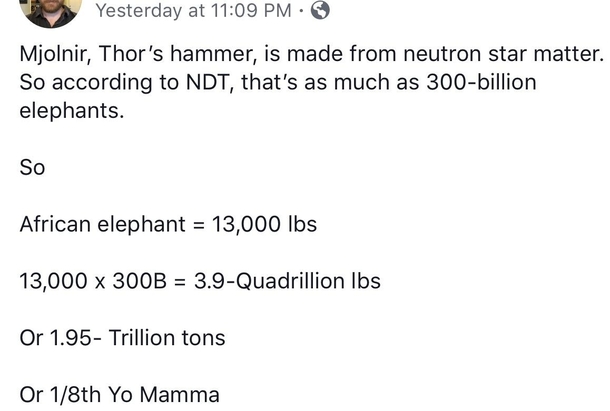Click the 3.9-Quadrillion lbs result
Screen dimensions: 610x411
[x=287, y=281]
